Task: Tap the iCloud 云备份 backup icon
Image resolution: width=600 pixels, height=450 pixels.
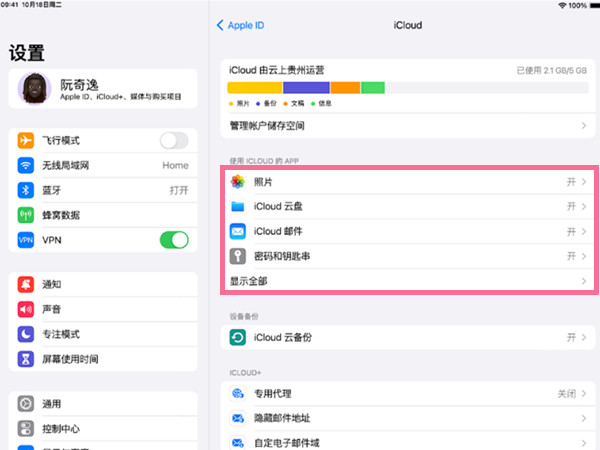Action: point(238,338)
